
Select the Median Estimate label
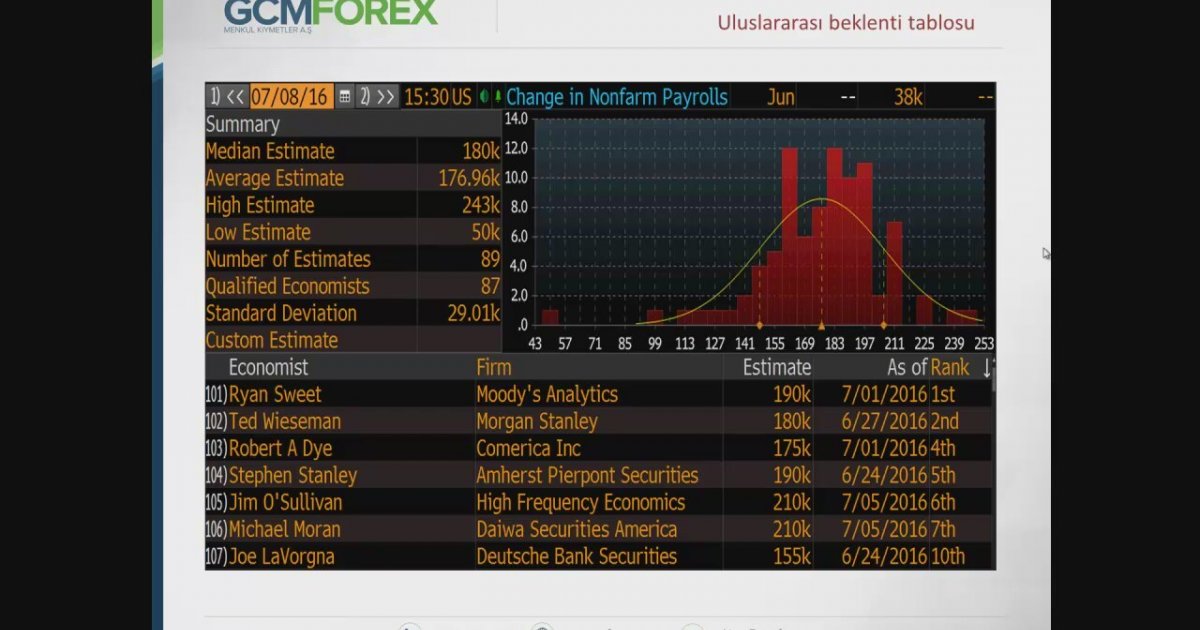point(270,151)
